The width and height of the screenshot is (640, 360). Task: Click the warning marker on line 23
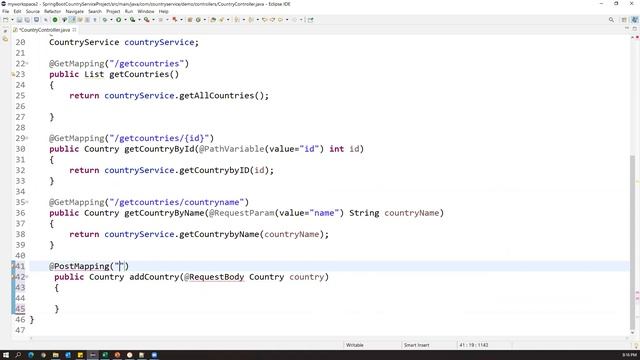tap(13, 74)
